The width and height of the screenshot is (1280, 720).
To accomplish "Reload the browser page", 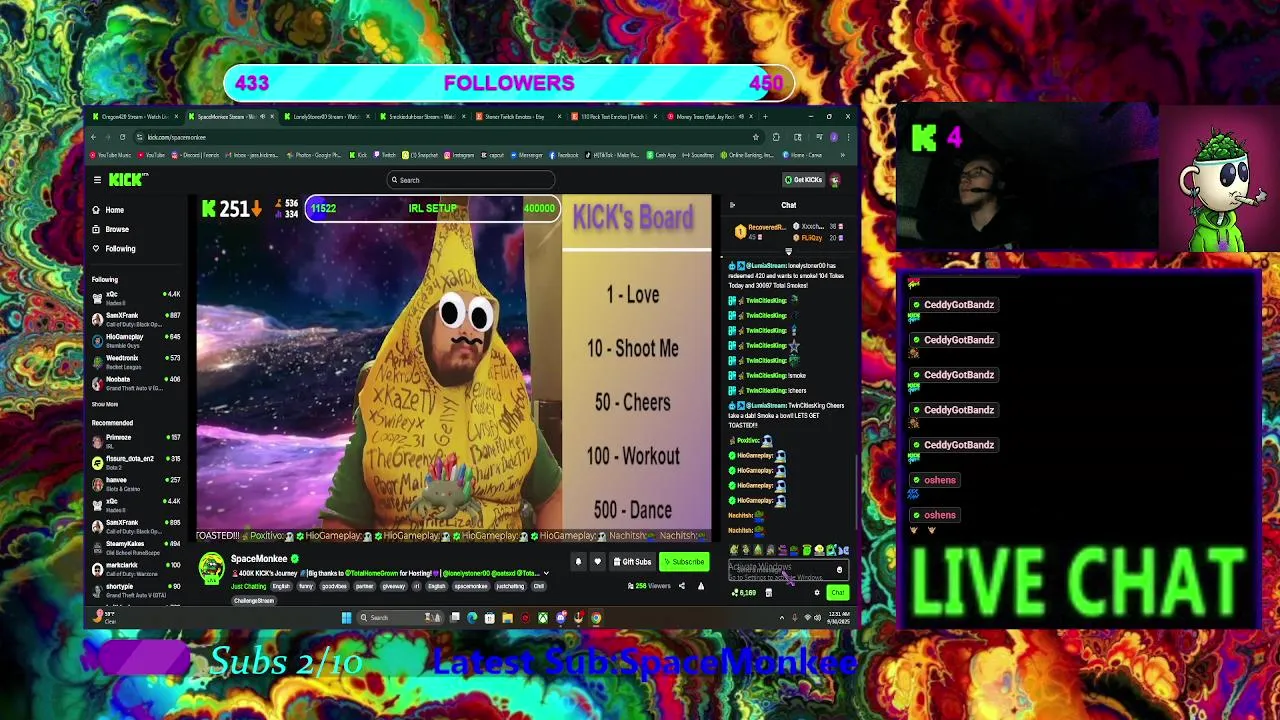I will (122, 137).
